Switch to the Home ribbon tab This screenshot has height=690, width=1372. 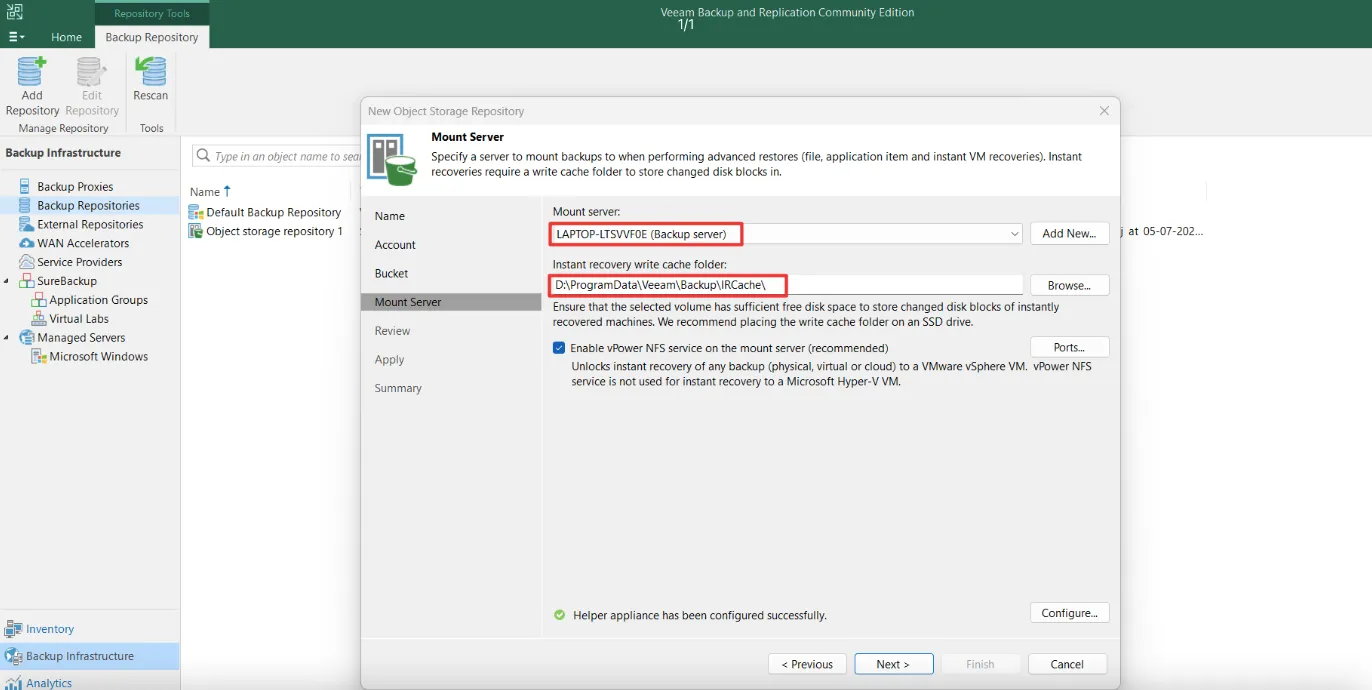pos(66,37)
